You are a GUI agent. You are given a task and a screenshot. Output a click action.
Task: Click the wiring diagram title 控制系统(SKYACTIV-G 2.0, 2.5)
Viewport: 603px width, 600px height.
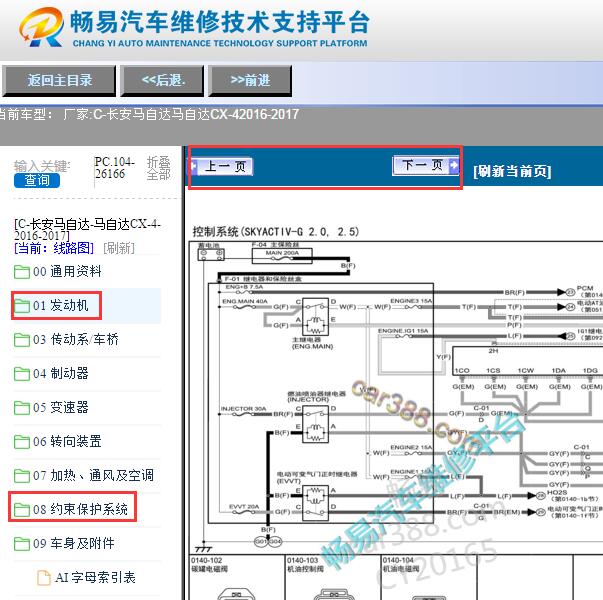(276, 232)
